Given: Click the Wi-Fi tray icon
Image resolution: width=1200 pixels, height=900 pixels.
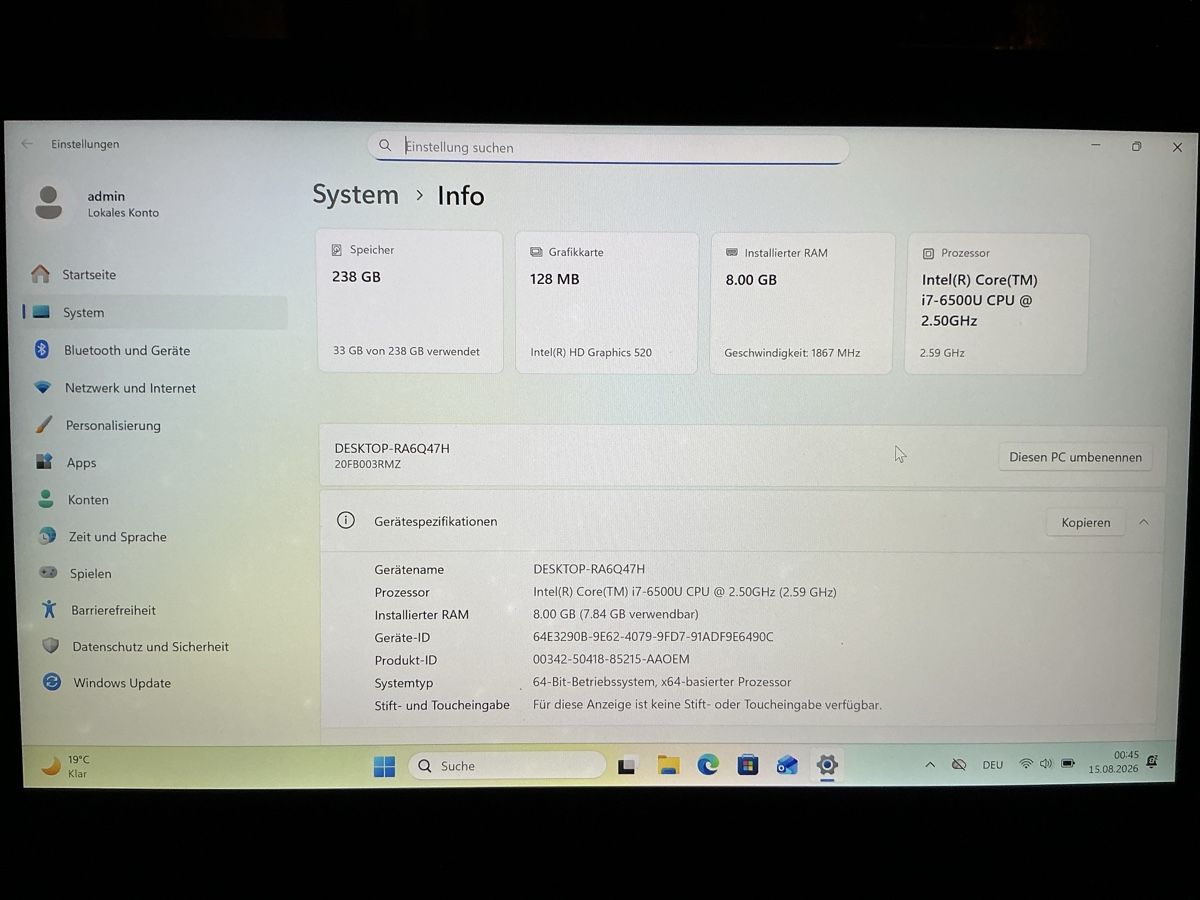Looking at the screenshot, I should pos(1025,764).
